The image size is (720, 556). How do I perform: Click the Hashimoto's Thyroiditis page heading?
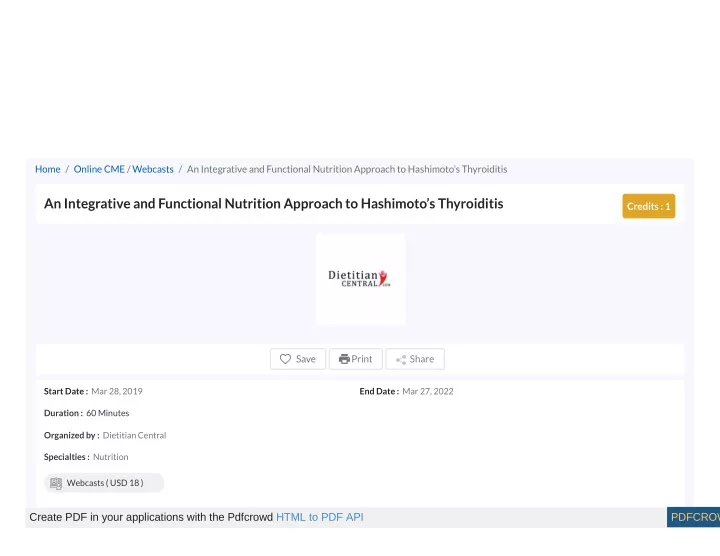(x=274, y=203)
